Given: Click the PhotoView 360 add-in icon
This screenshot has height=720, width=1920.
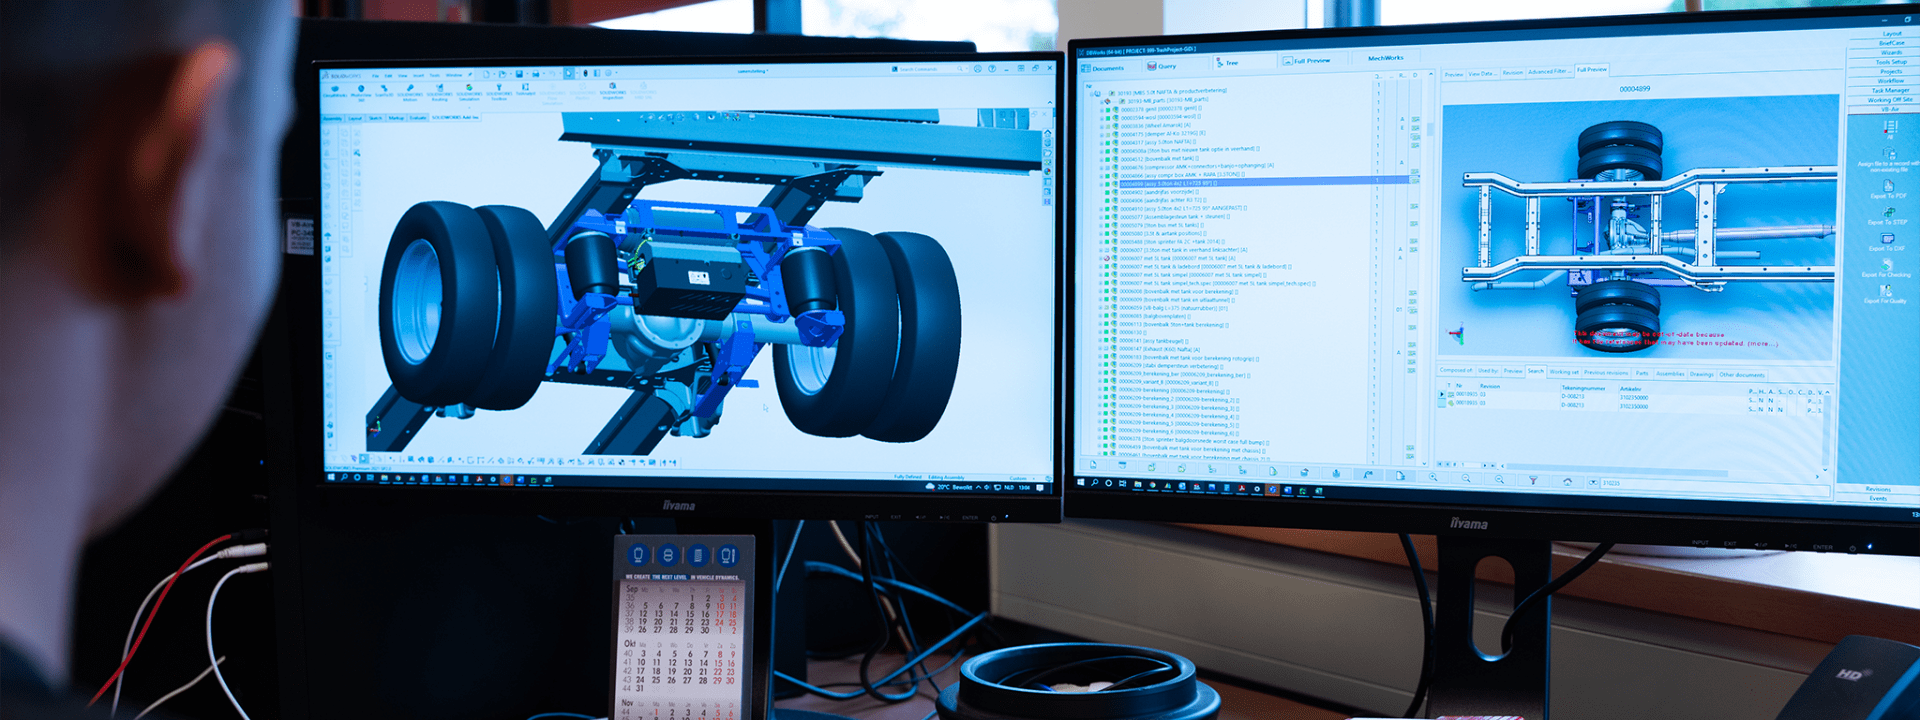Looking at the screenshot, I should click(361, 92).
